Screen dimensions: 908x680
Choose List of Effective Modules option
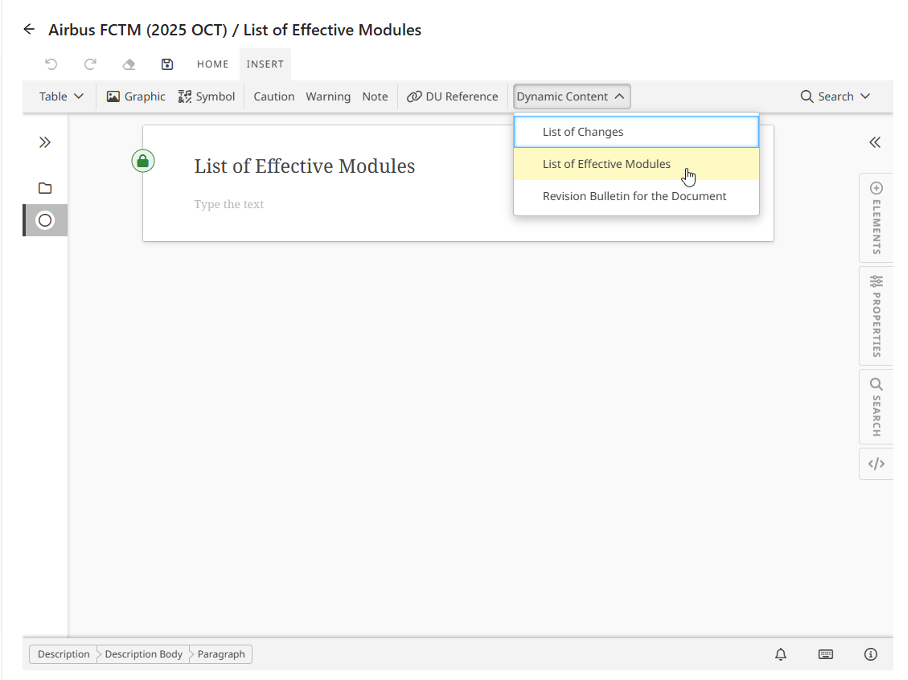tap(636, 164)
